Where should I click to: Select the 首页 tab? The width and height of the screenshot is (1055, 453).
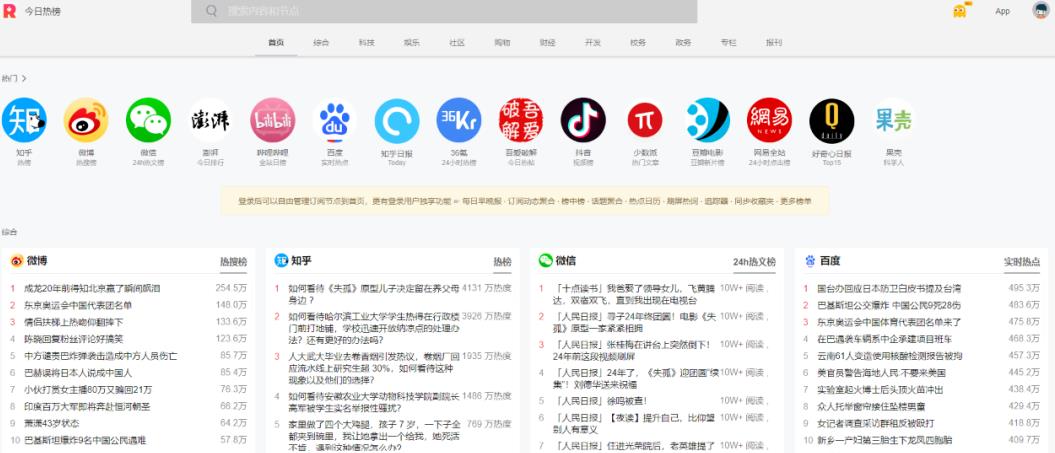click(276, 42)
